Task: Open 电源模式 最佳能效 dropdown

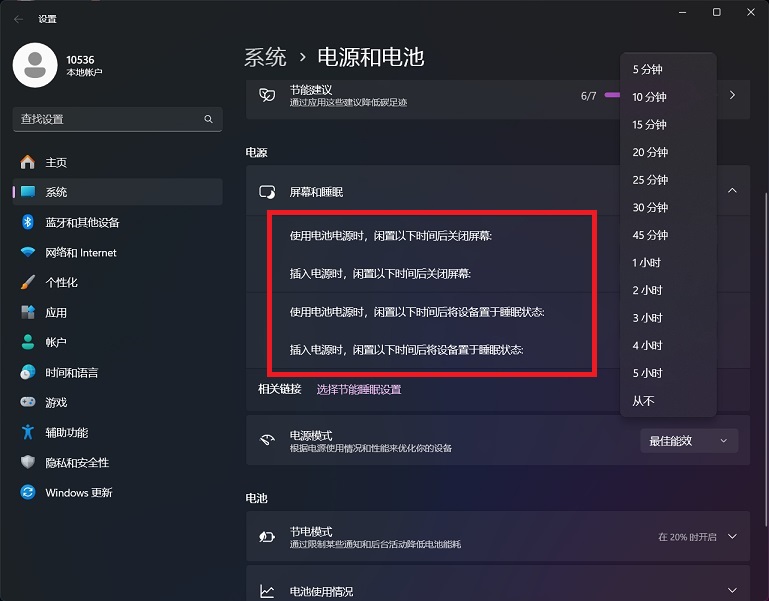Action: 689,441
